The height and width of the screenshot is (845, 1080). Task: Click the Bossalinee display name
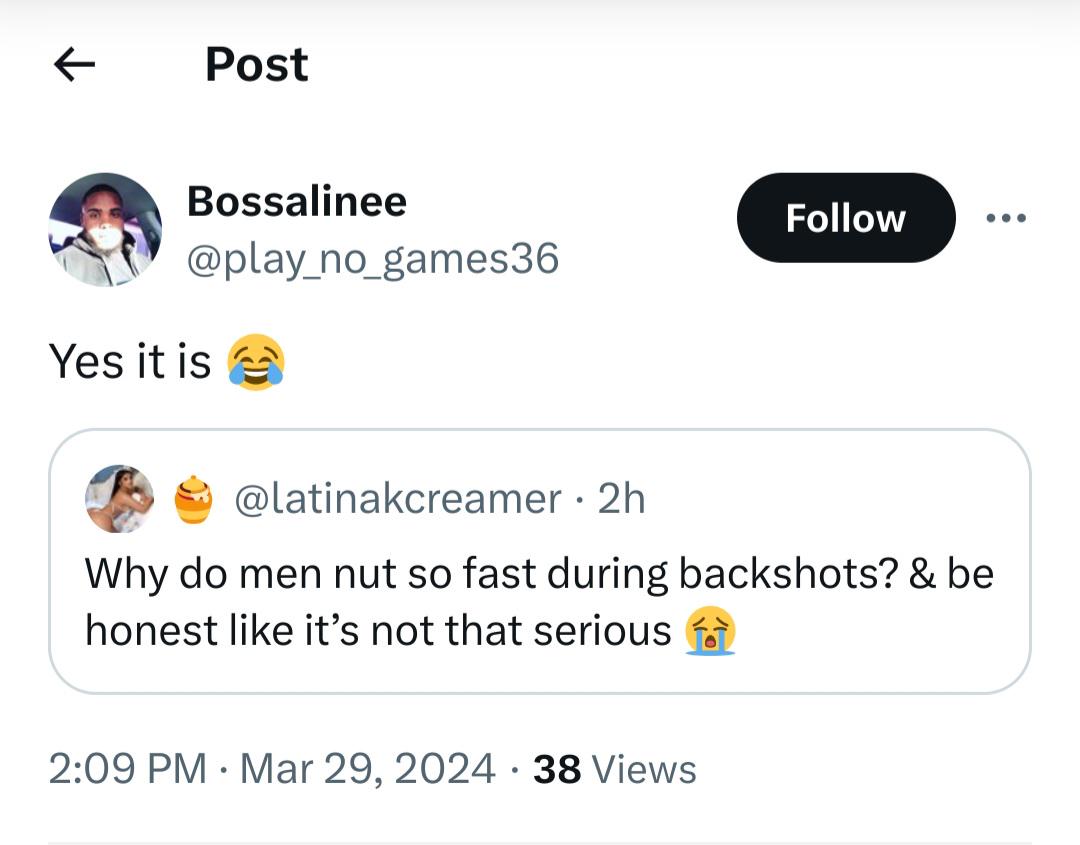click(x=297, y=202)
